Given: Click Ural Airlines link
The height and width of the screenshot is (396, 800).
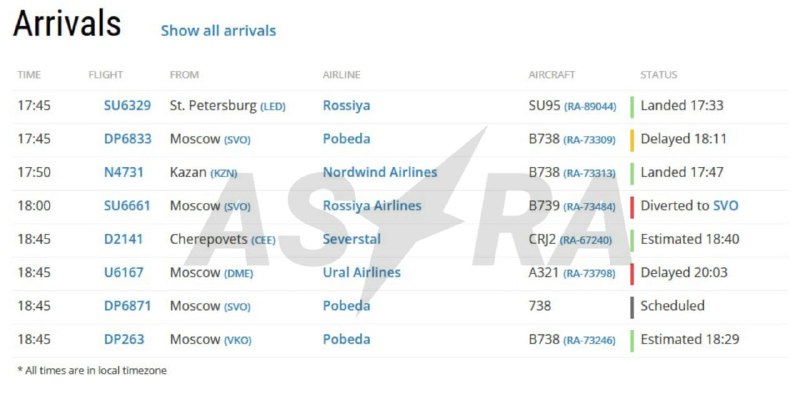Looking at the screenshot, I should coord(362,273).
